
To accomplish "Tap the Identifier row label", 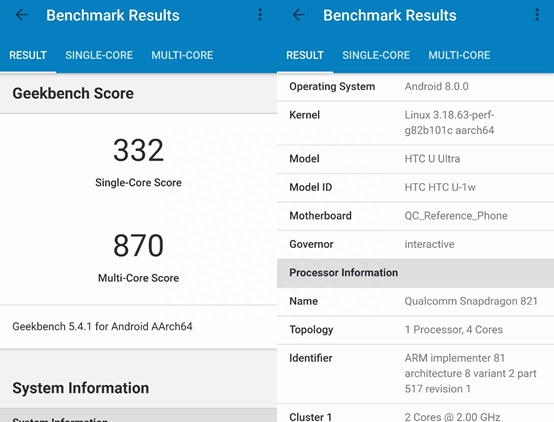I will 311,358.
